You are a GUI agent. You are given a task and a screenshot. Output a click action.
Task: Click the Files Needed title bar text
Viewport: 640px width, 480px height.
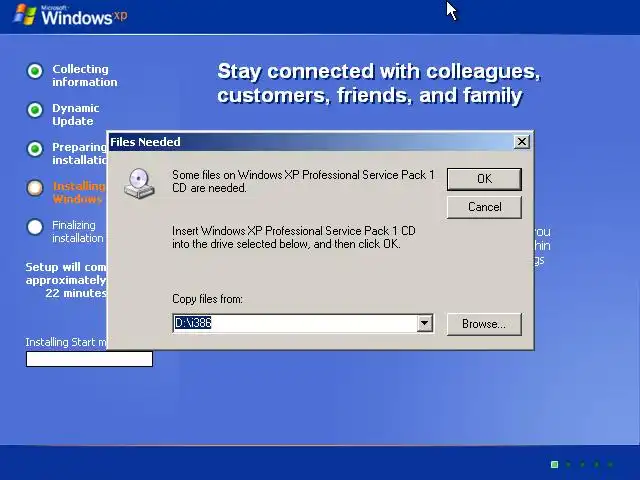(x=145, y=142)
